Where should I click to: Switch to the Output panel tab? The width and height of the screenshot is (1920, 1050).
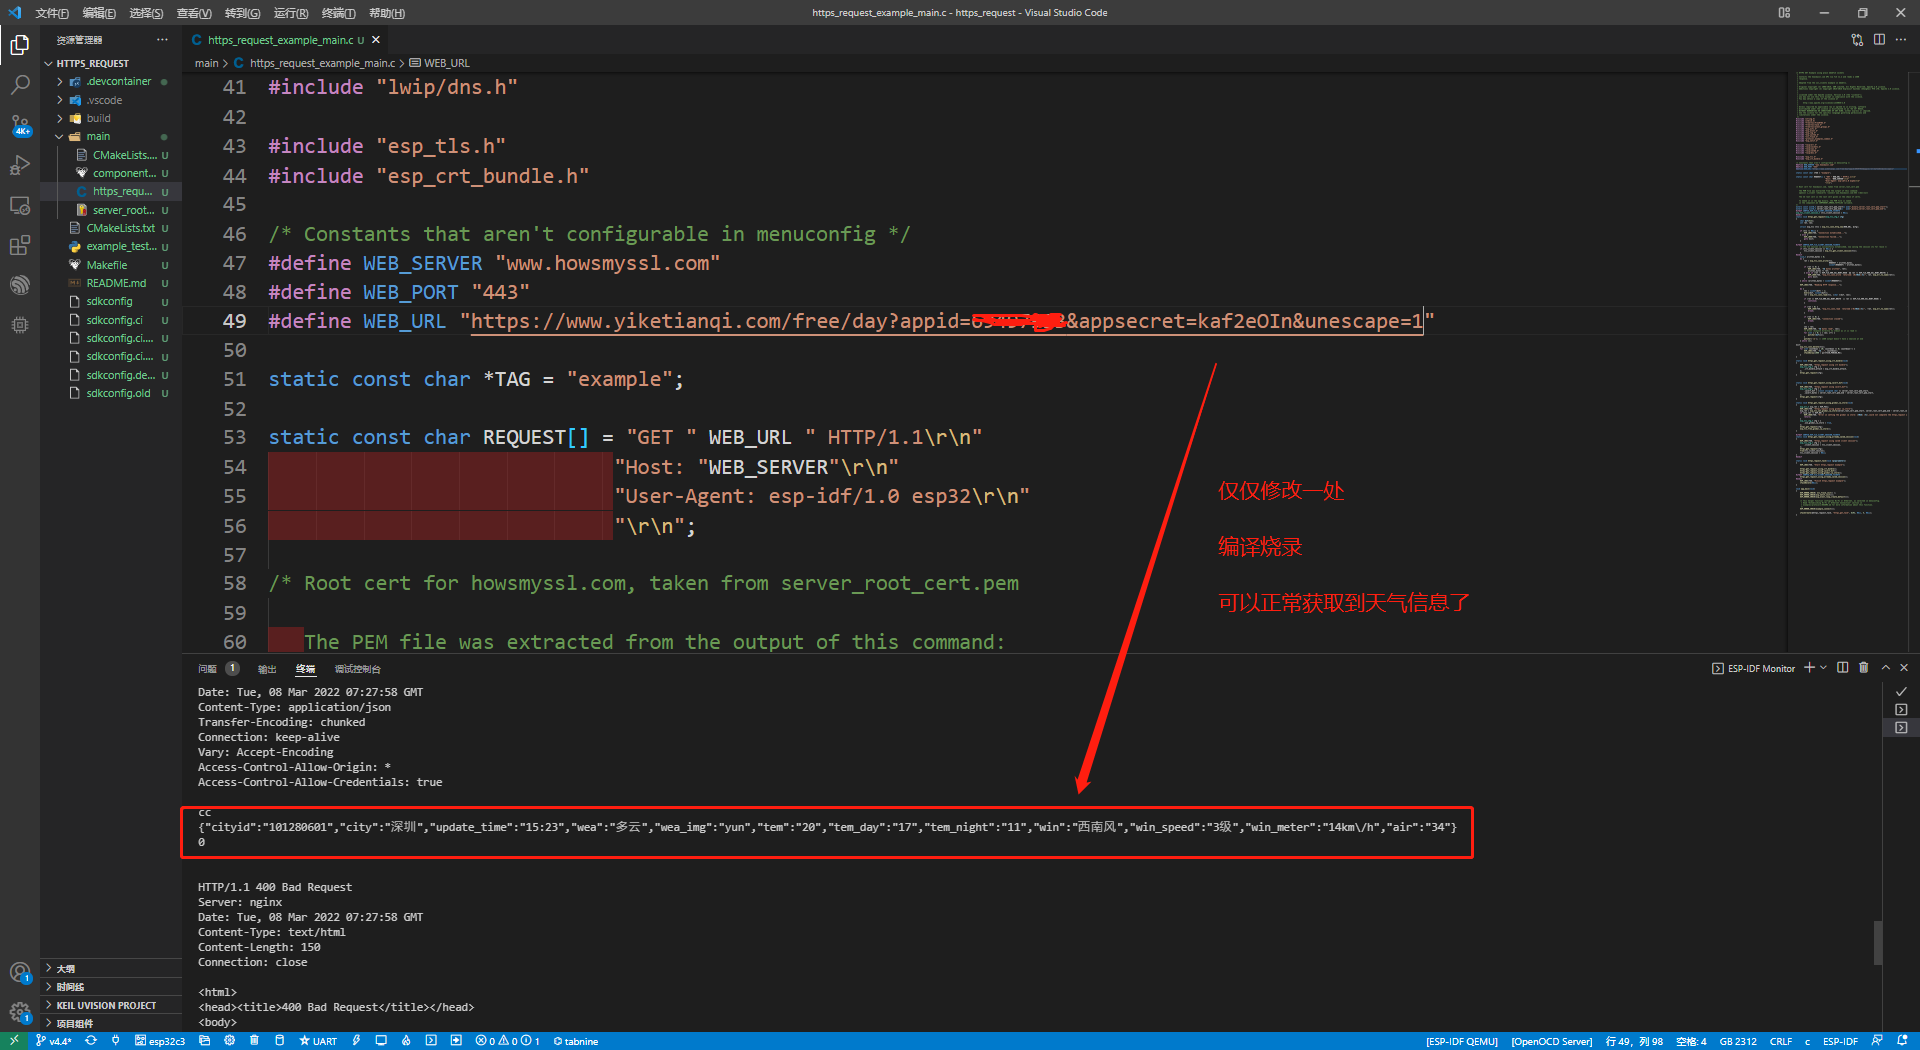tap(267, 668)
